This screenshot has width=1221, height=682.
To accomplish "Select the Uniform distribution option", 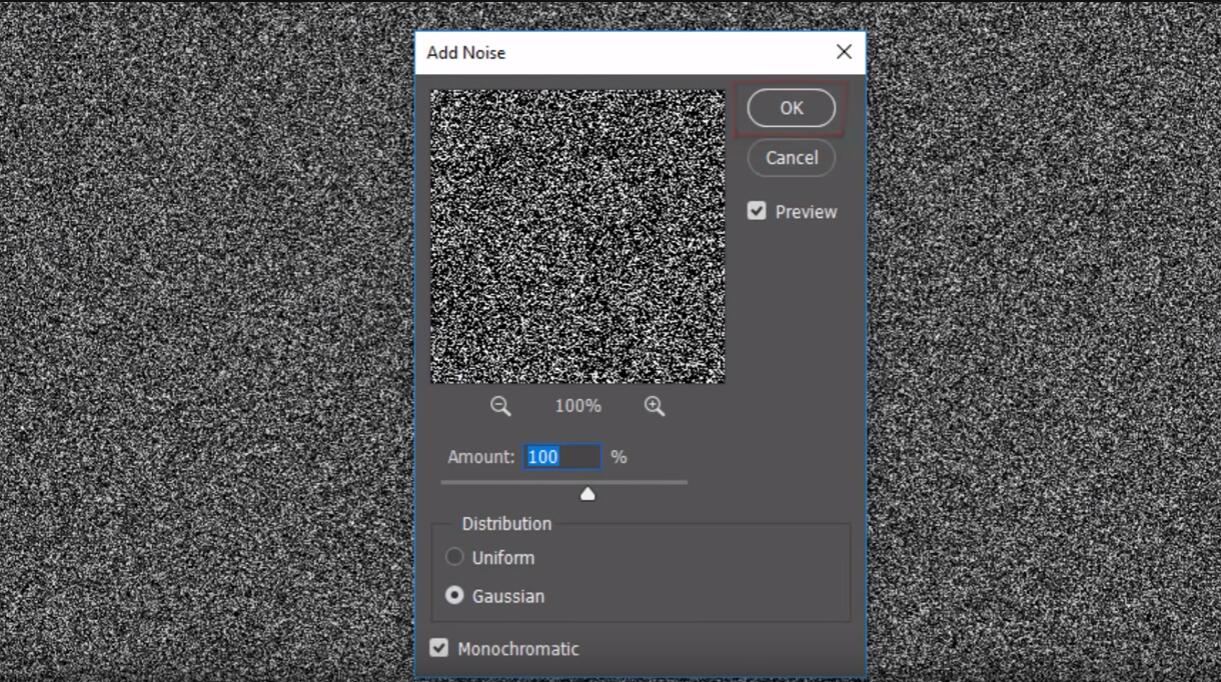I will [455, 557].
